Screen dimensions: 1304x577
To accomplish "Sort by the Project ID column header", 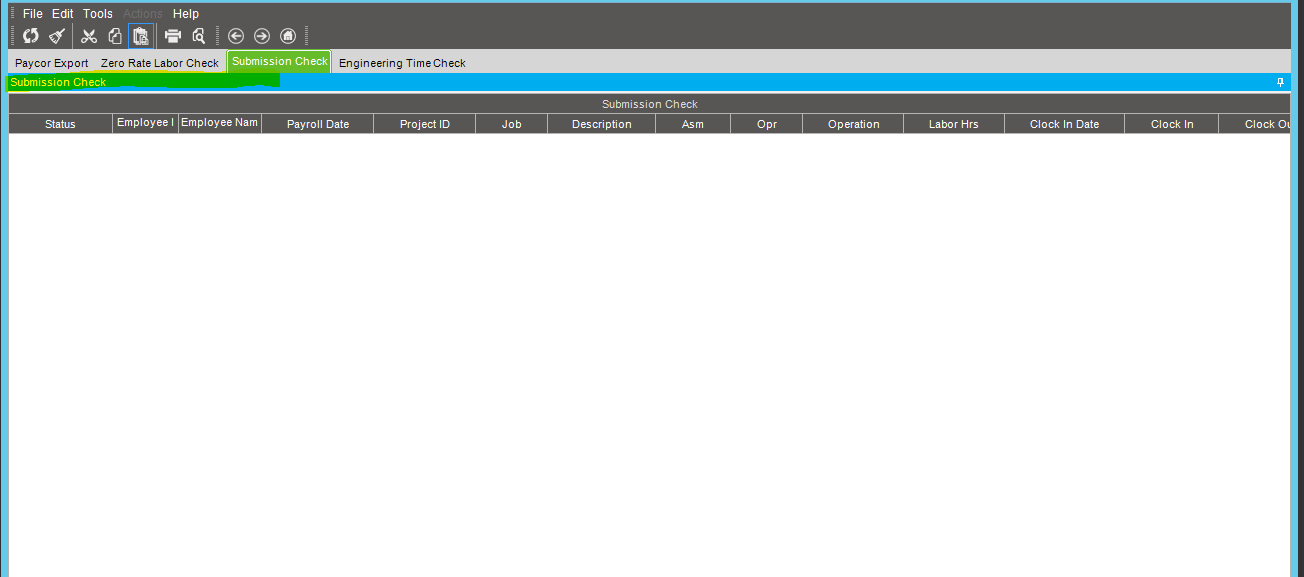I will pyautogui.click(x=425, y=124).
